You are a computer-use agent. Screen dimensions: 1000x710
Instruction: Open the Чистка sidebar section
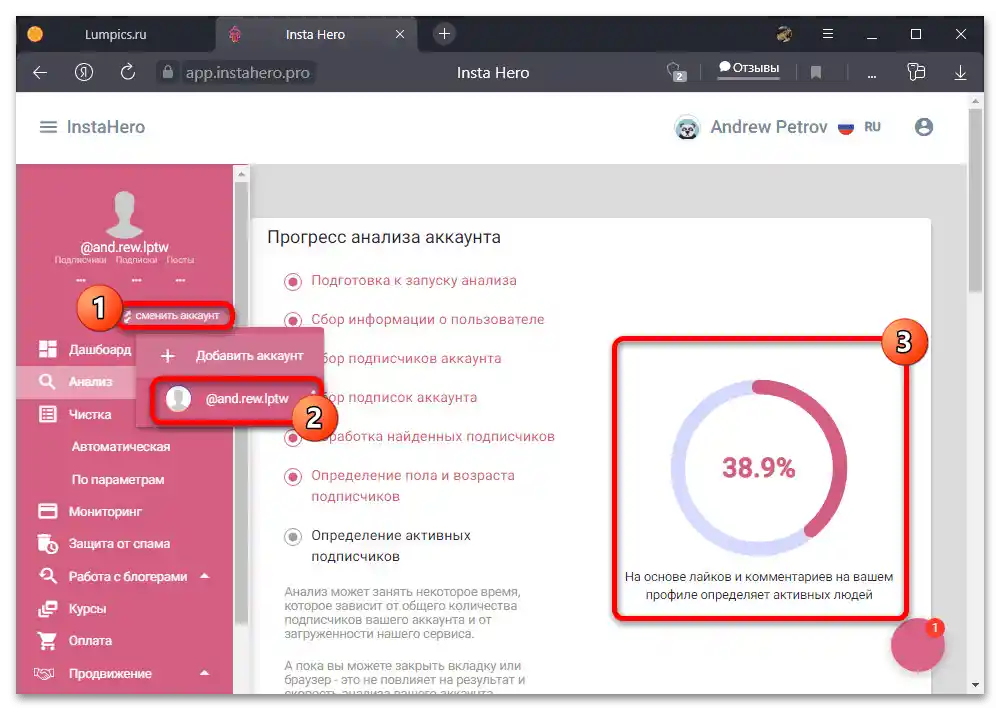coord(90,415)
